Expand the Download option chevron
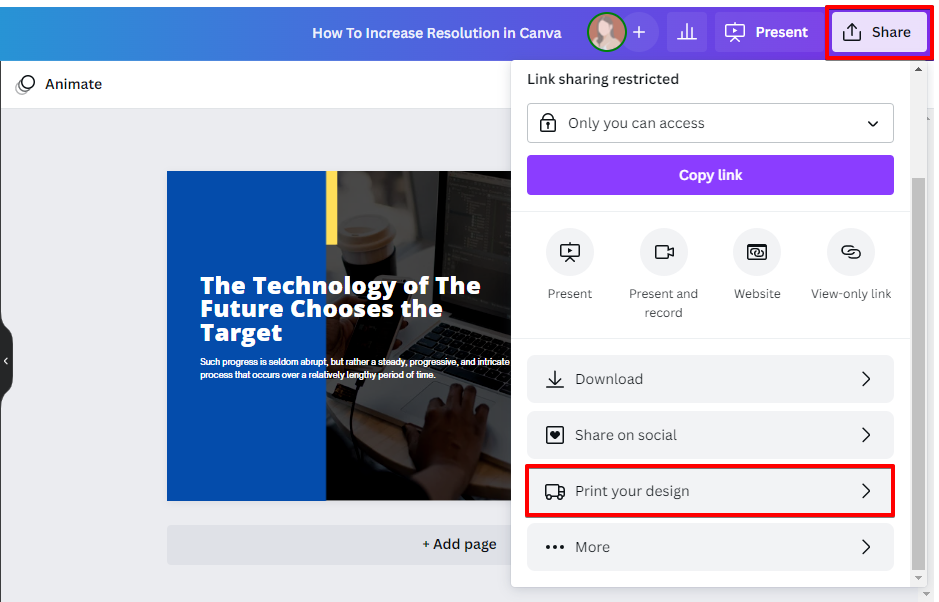The width and height of the screenshot is (939, 602). click(866, 379)
